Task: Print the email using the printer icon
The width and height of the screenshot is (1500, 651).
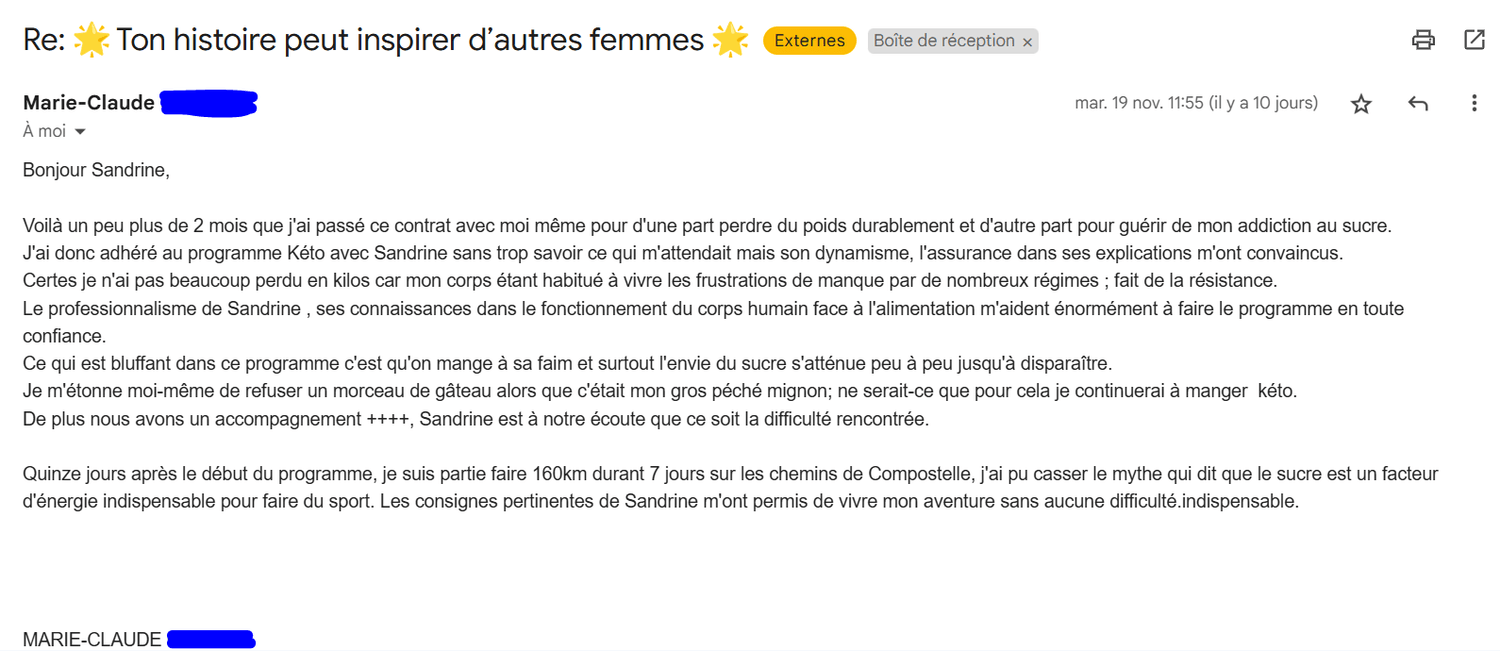Action: pos(1423,40)
